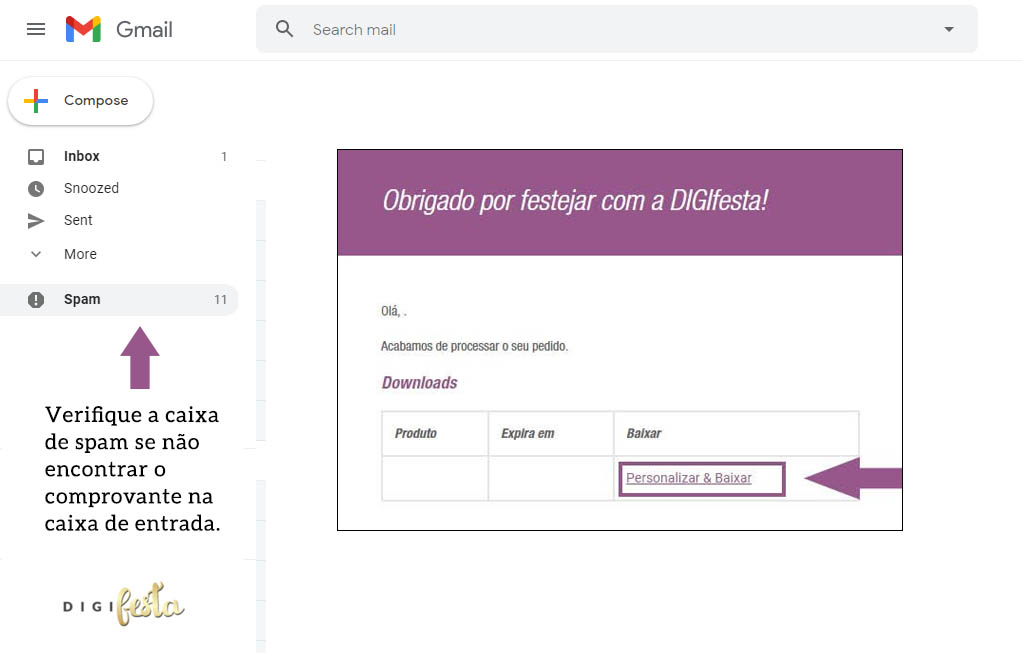Click the Inbox tray icon

point(36,157)
